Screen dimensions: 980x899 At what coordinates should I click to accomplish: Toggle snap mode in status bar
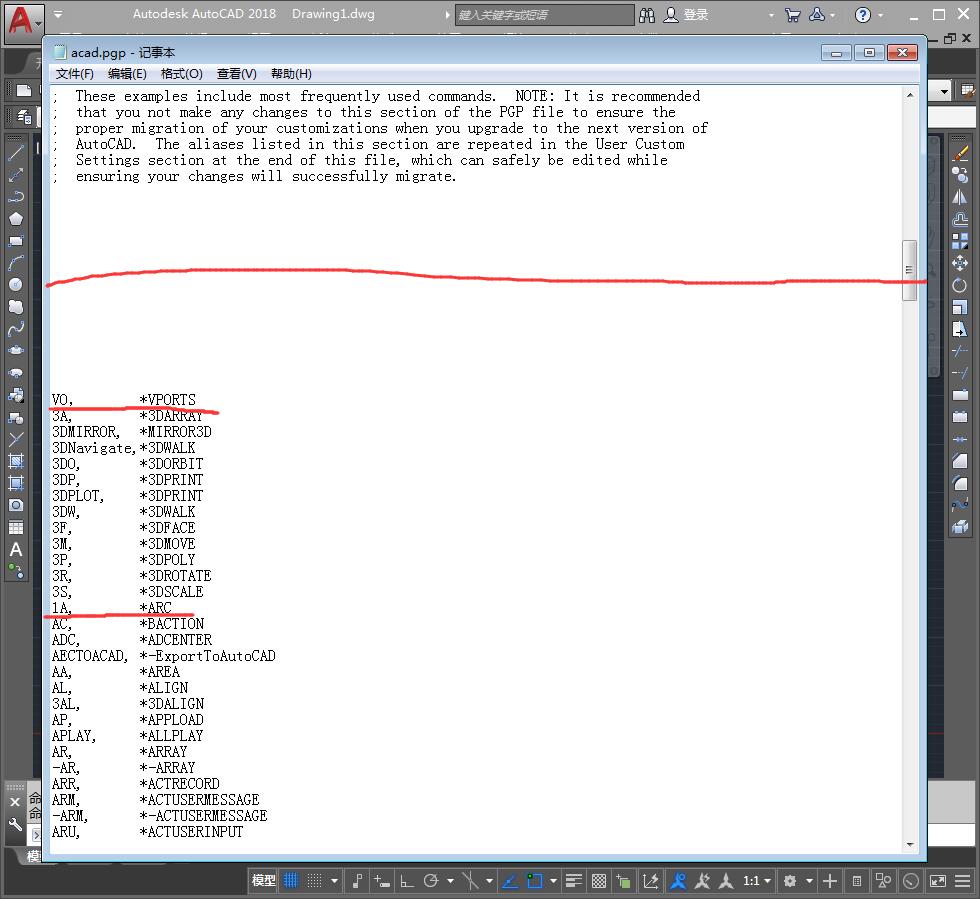point(314,881)
